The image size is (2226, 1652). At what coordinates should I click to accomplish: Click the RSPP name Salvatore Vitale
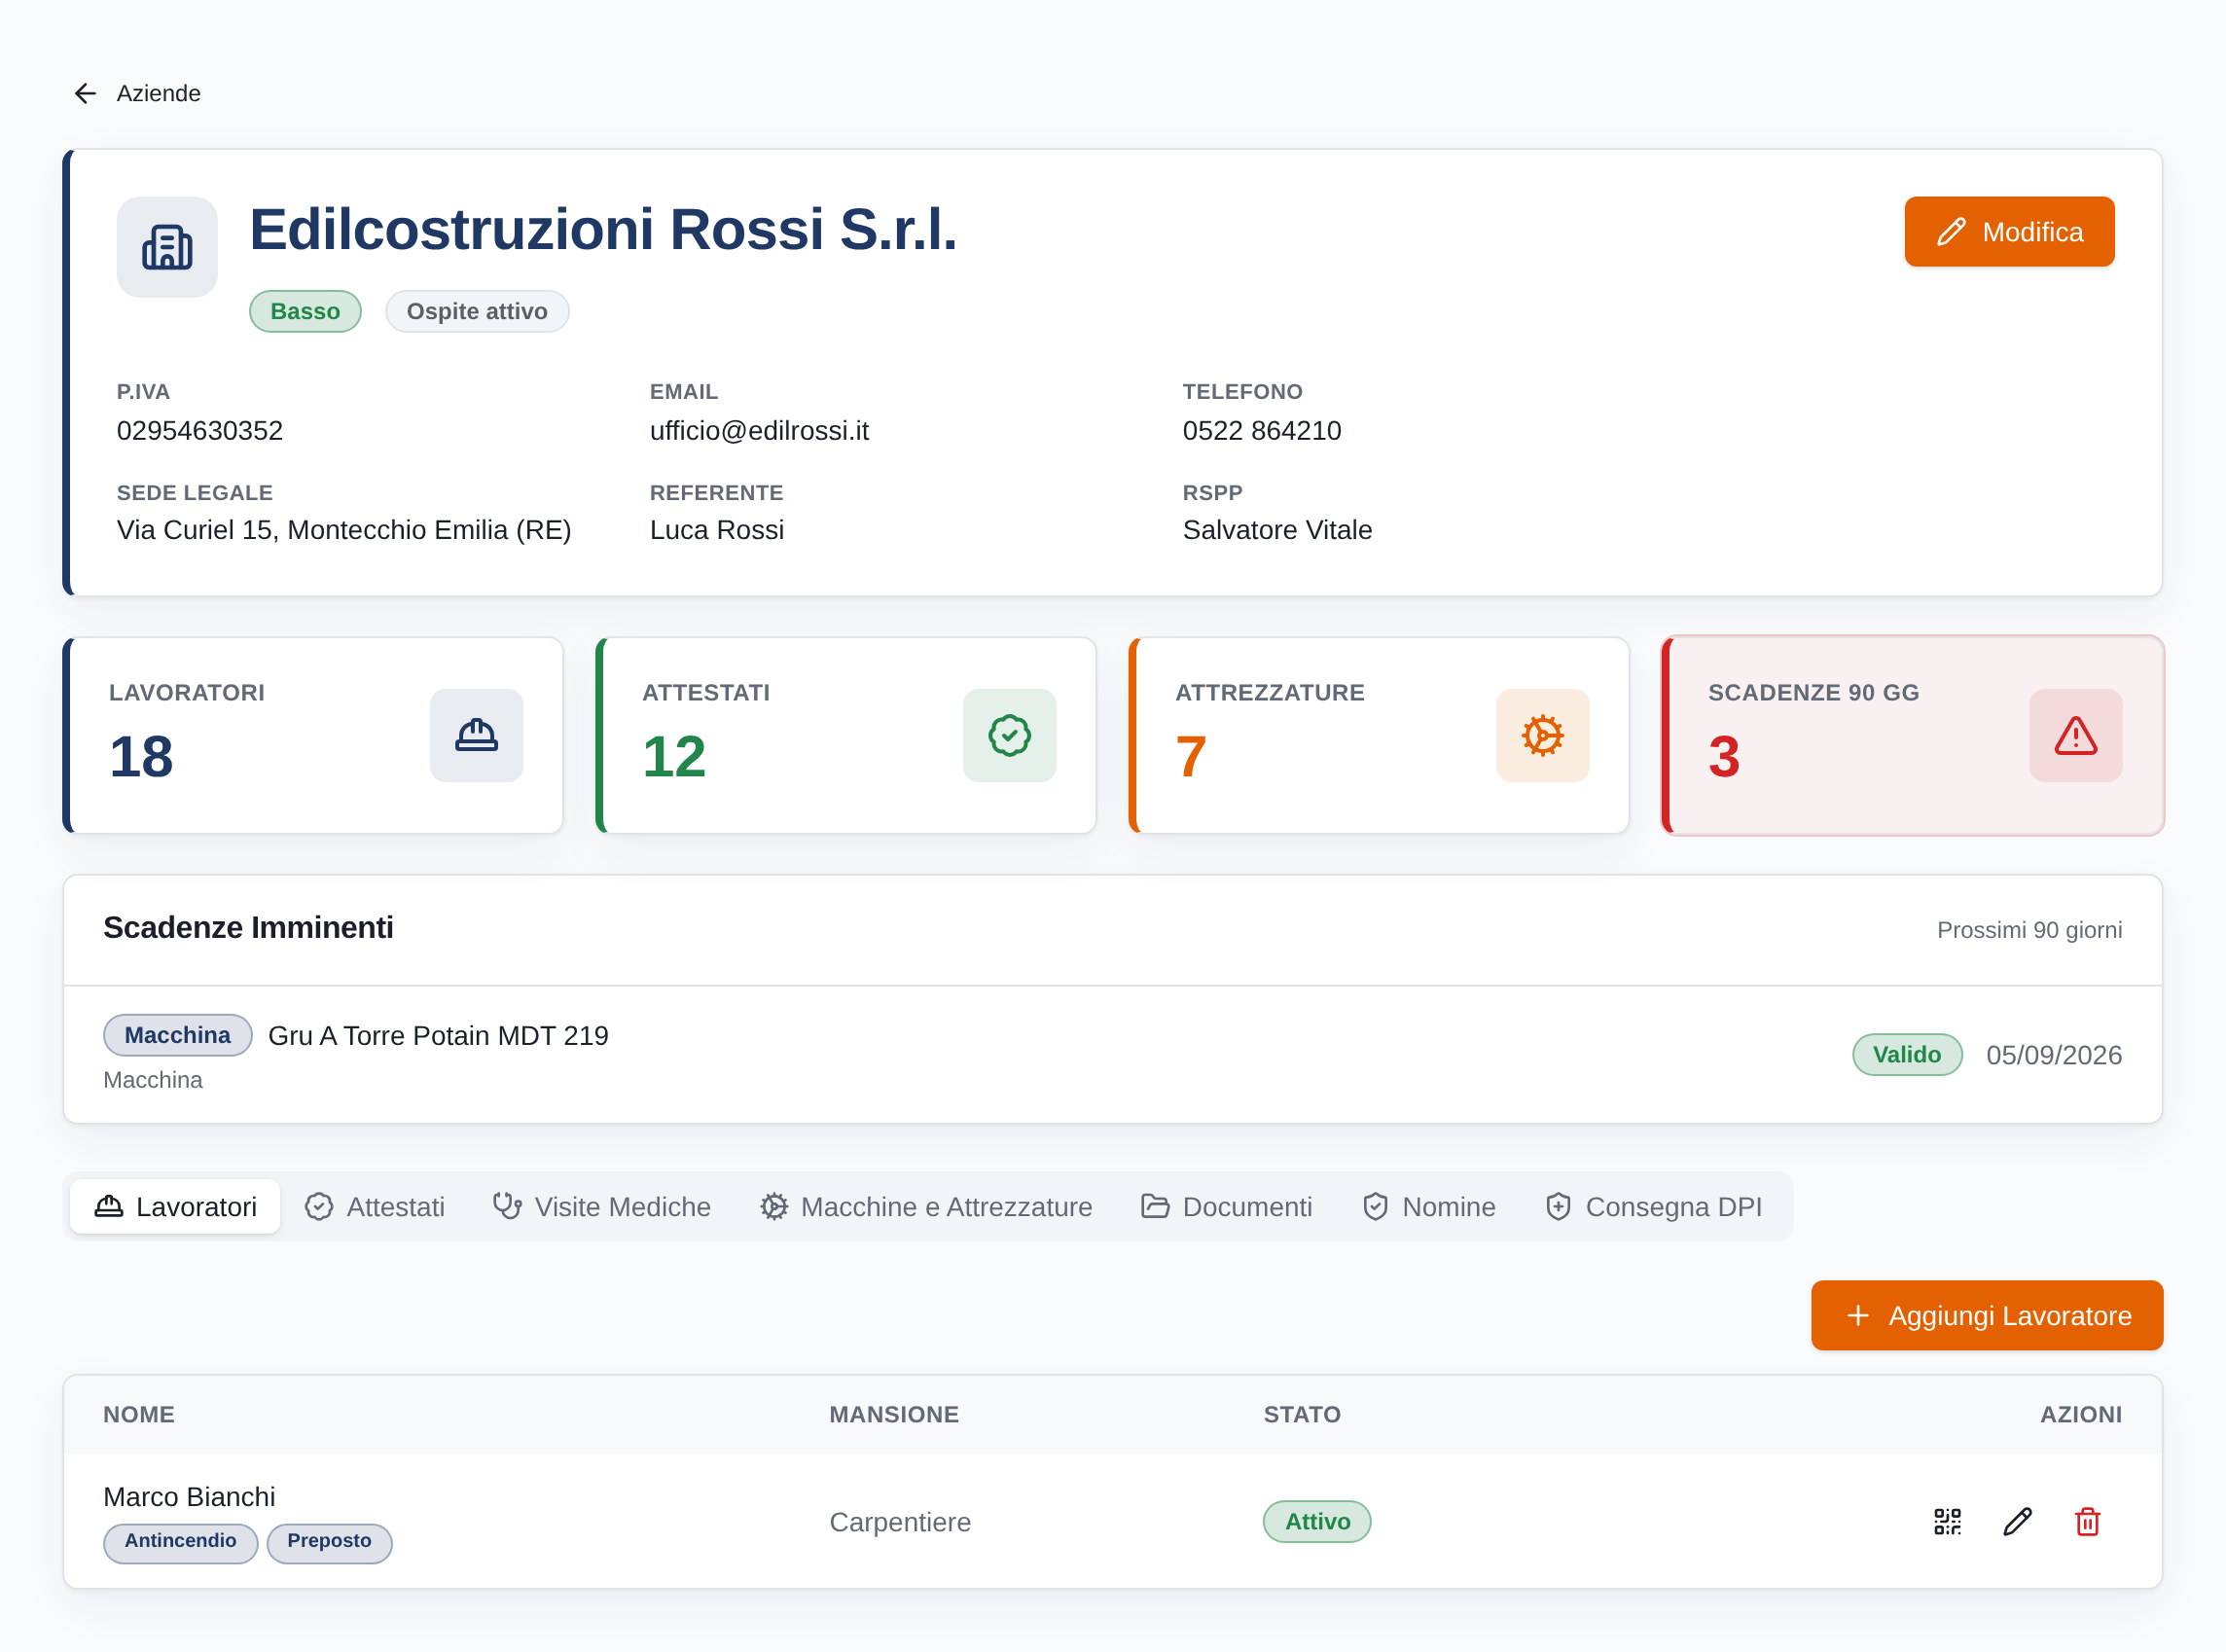tap(1277, 529)
